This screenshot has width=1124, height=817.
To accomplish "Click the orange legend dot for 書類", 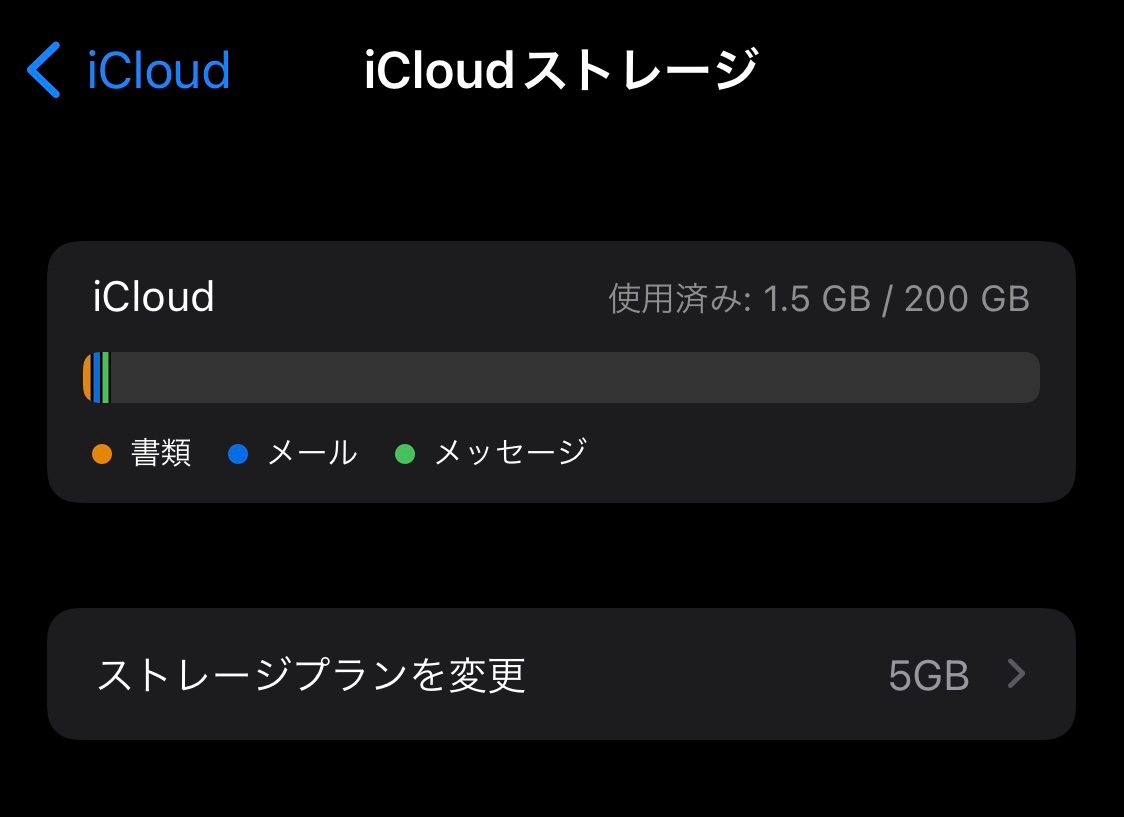I will pyautogui.click(x=101, y=454).
